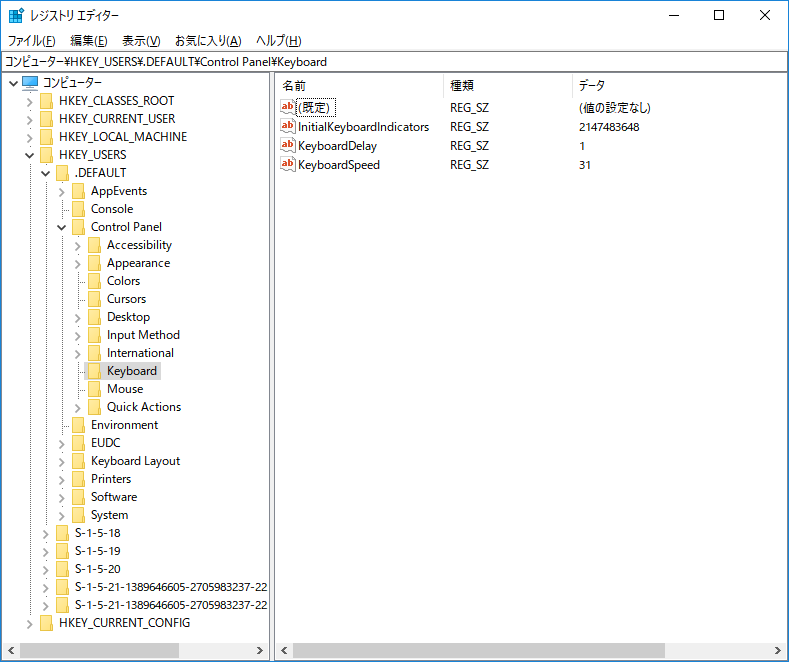
Task: Expand the Input Method key
Action: pyautogui.click(x=78, y=336)
